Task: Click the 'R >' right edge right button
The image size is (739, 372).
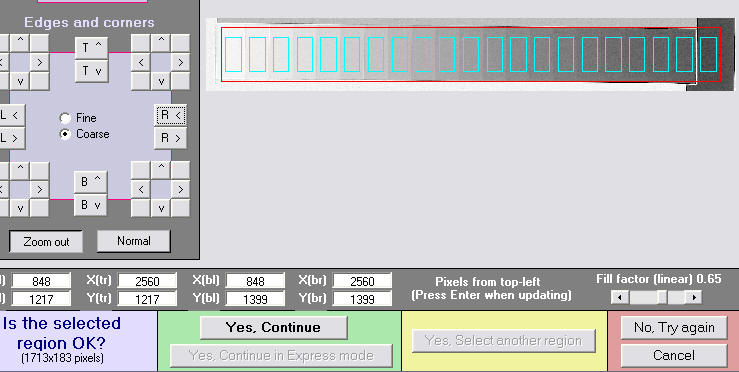Action: (x=170, y=138)
